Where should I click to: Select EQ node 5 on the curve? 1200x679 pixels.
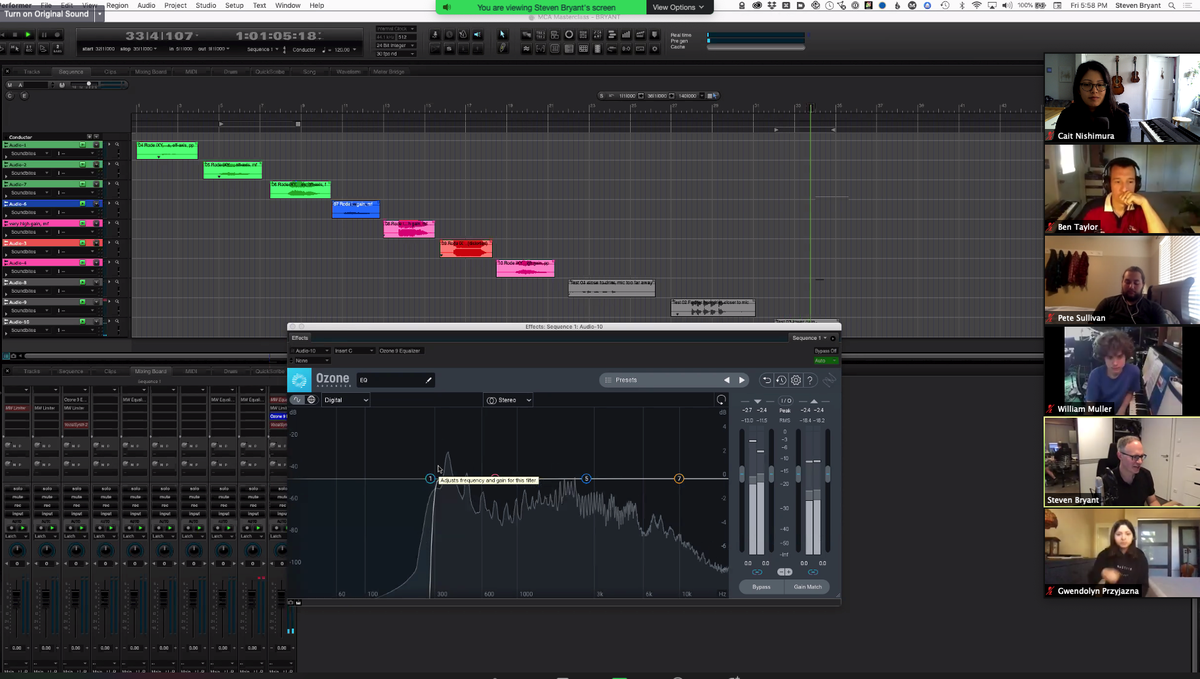(587, 479)
